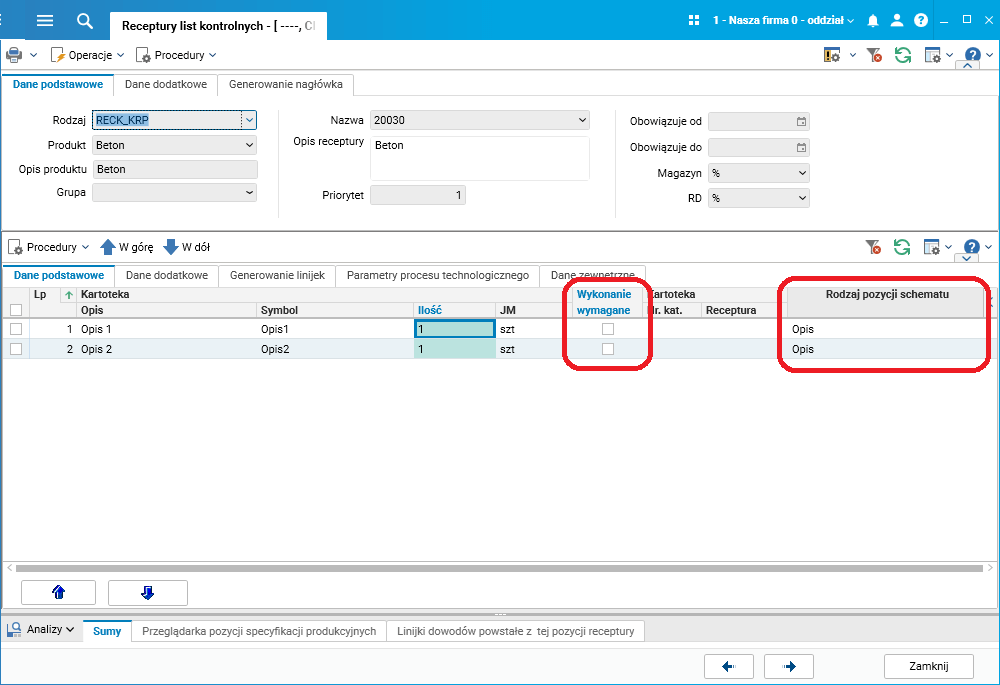This screenshot has height=685, width=1000.
Task: Expand the Rodzaj RECK_KRP dropdown
Action: 249,120
